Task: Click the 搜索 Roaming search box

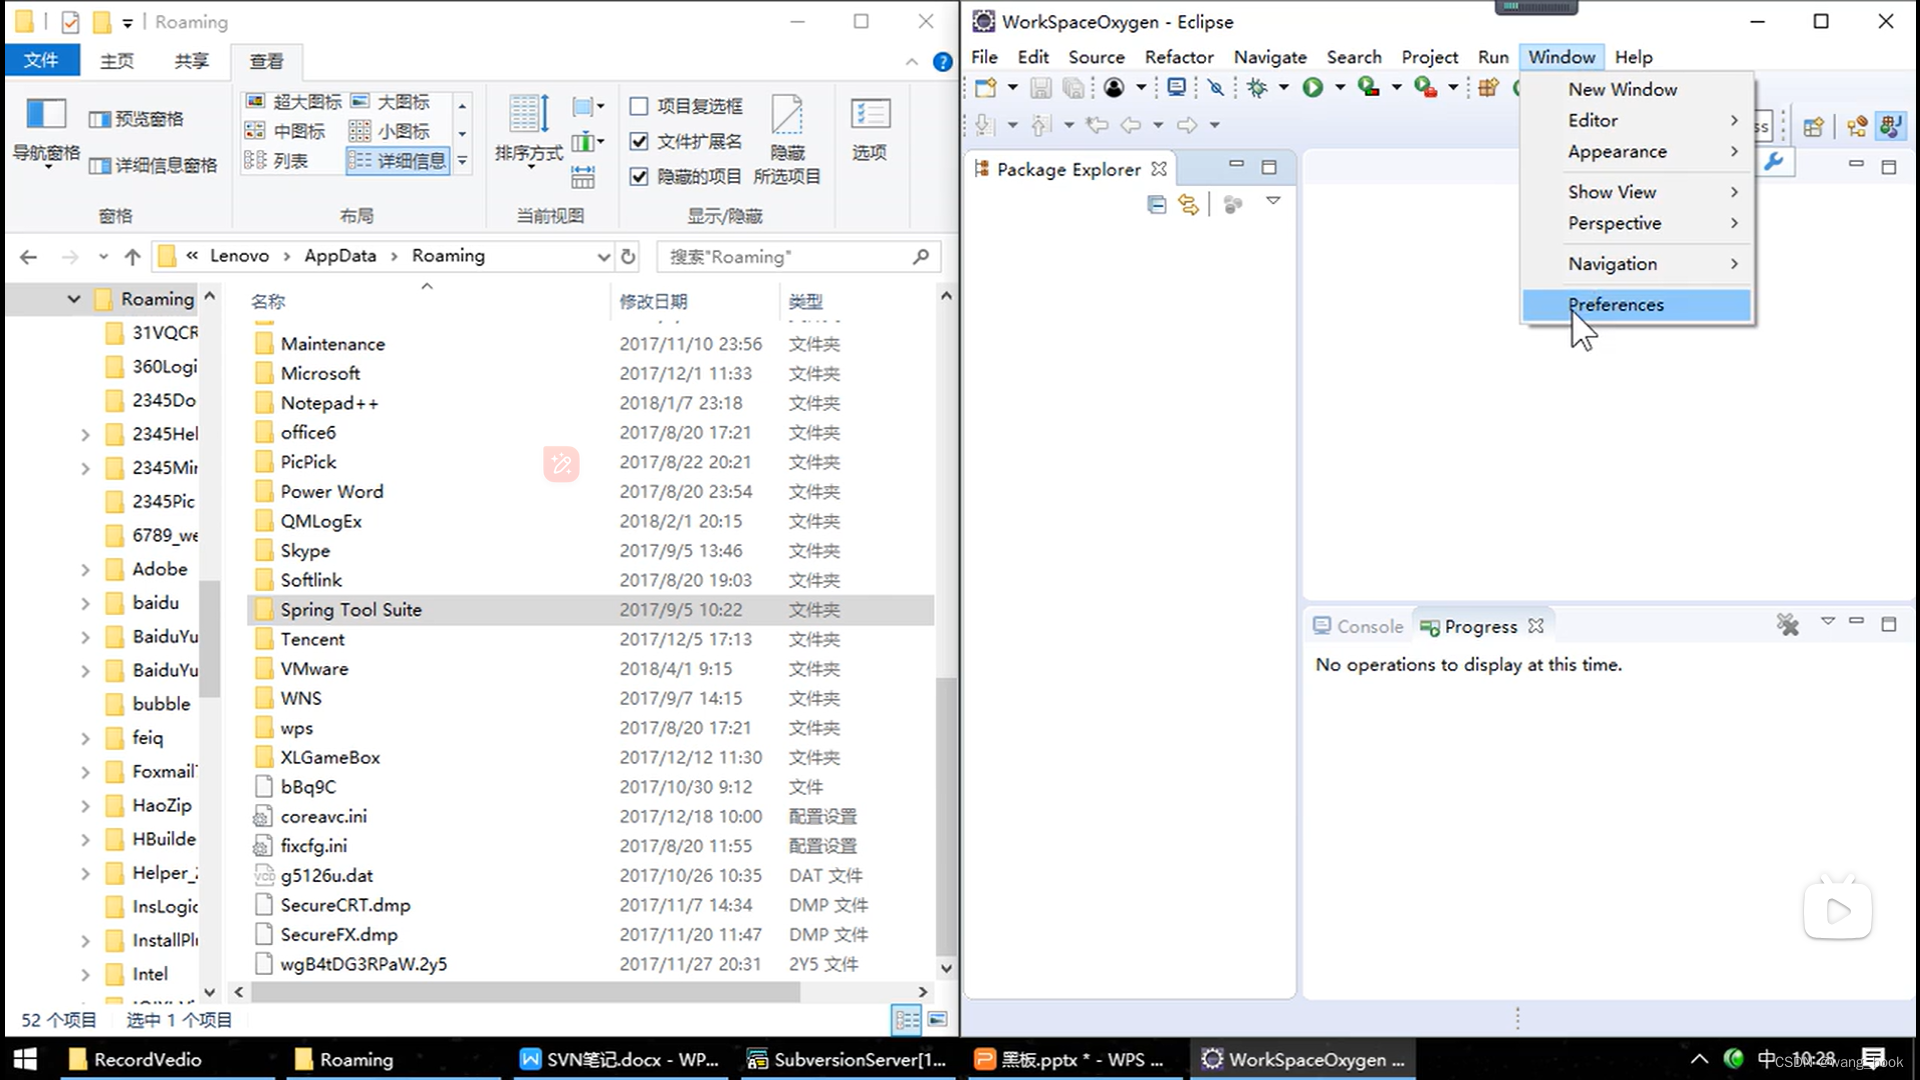Action: pyautogui.click(x=798, y=257)
